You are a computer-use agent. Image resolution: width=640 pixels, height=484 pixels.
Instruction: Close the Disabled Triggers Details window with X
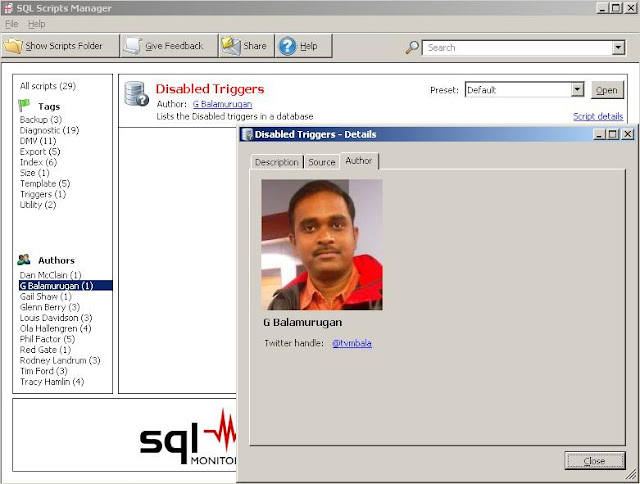627,134
